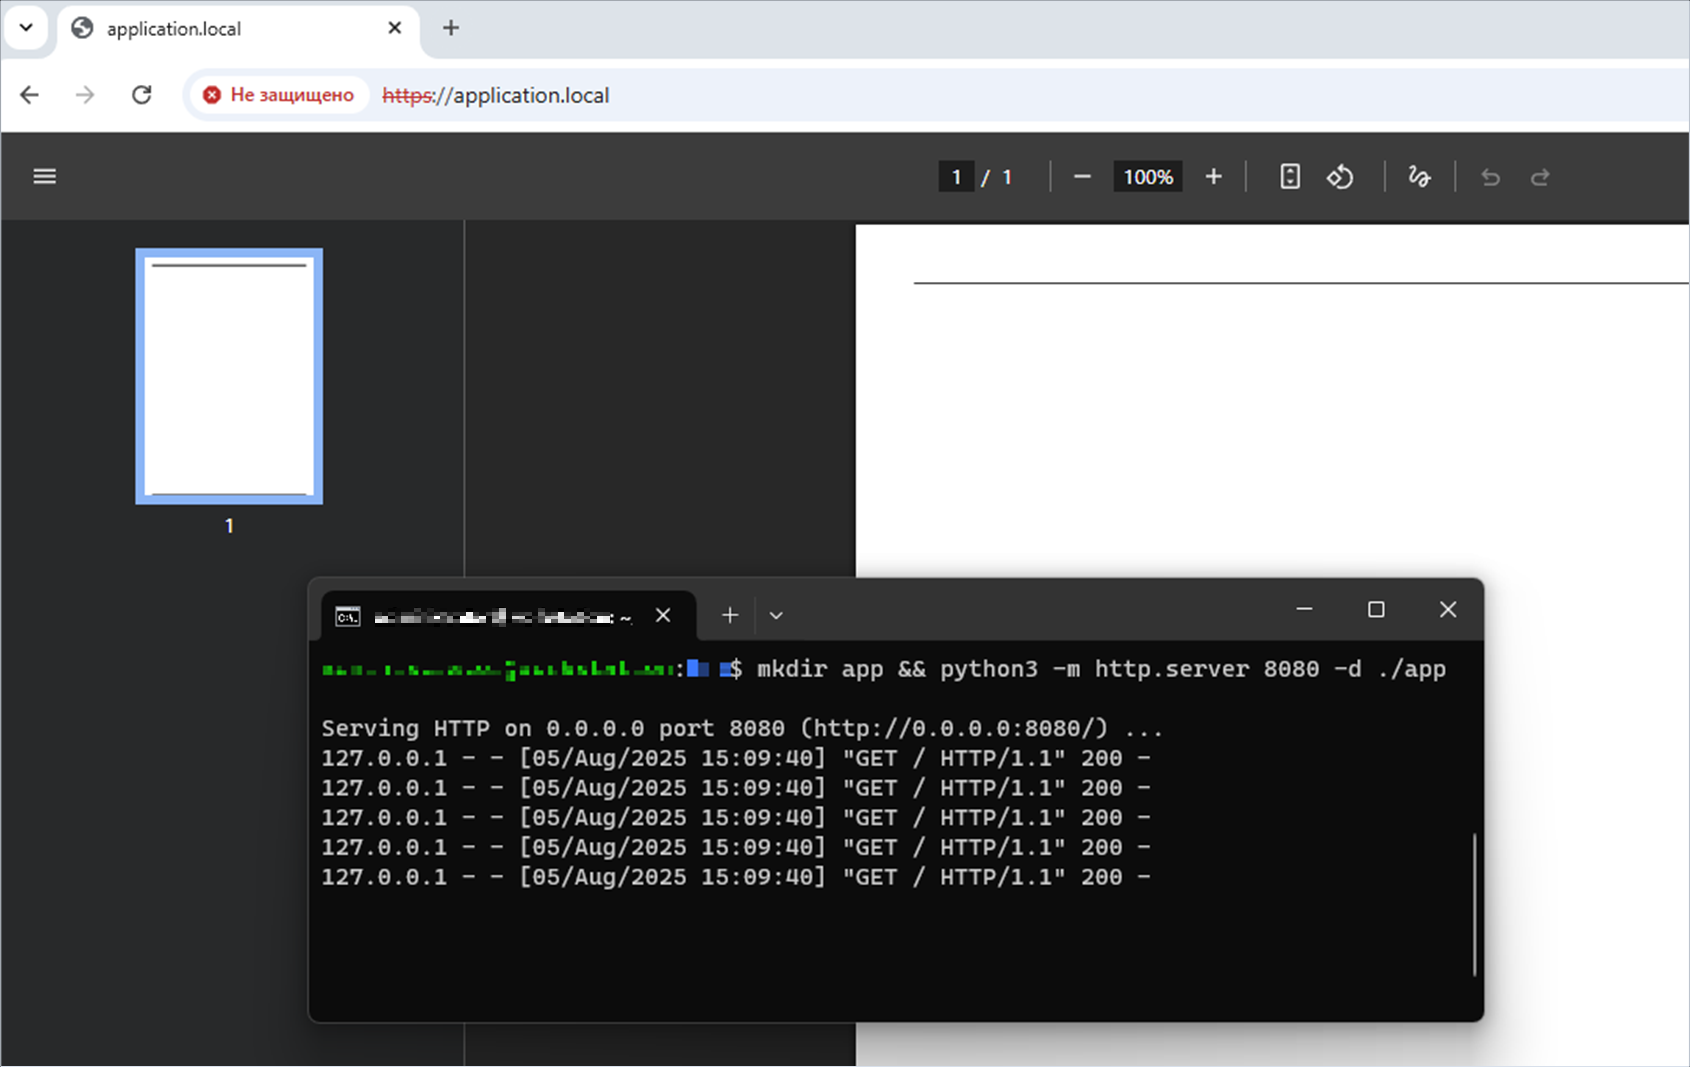This screenshot has width=1690, height=1067.
Task: Toggle the PDF sidebar hamburger menu
Action: pos(45,177)
